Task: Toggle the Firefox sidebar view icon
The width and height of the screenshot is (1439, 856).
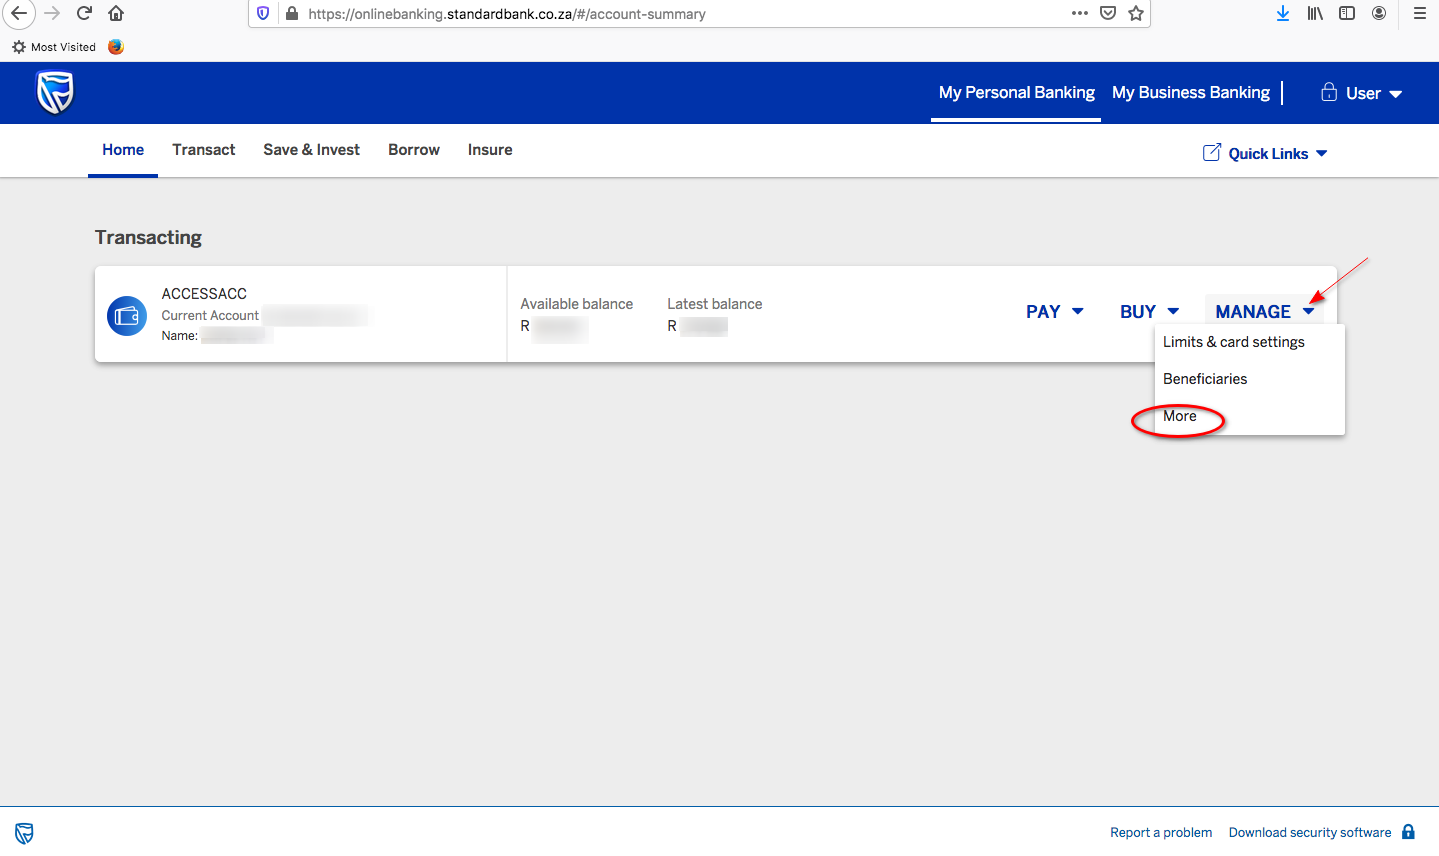Action: tap(1347, 13)
